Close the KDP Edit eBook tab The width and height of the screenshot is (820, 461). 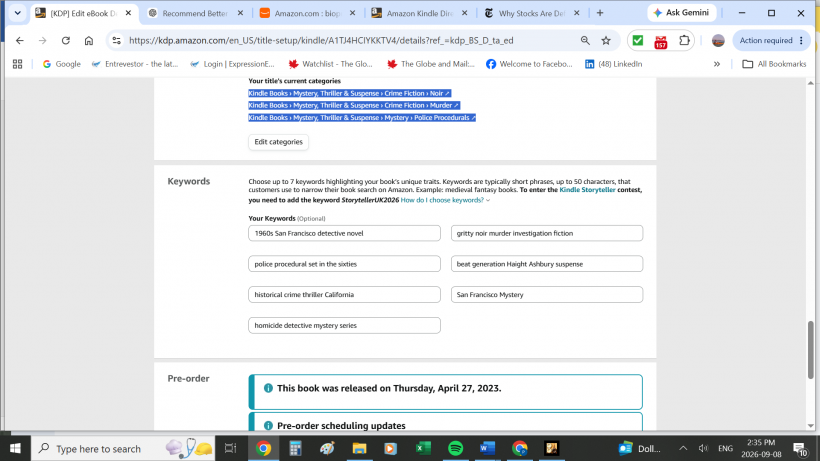(128, 13)
